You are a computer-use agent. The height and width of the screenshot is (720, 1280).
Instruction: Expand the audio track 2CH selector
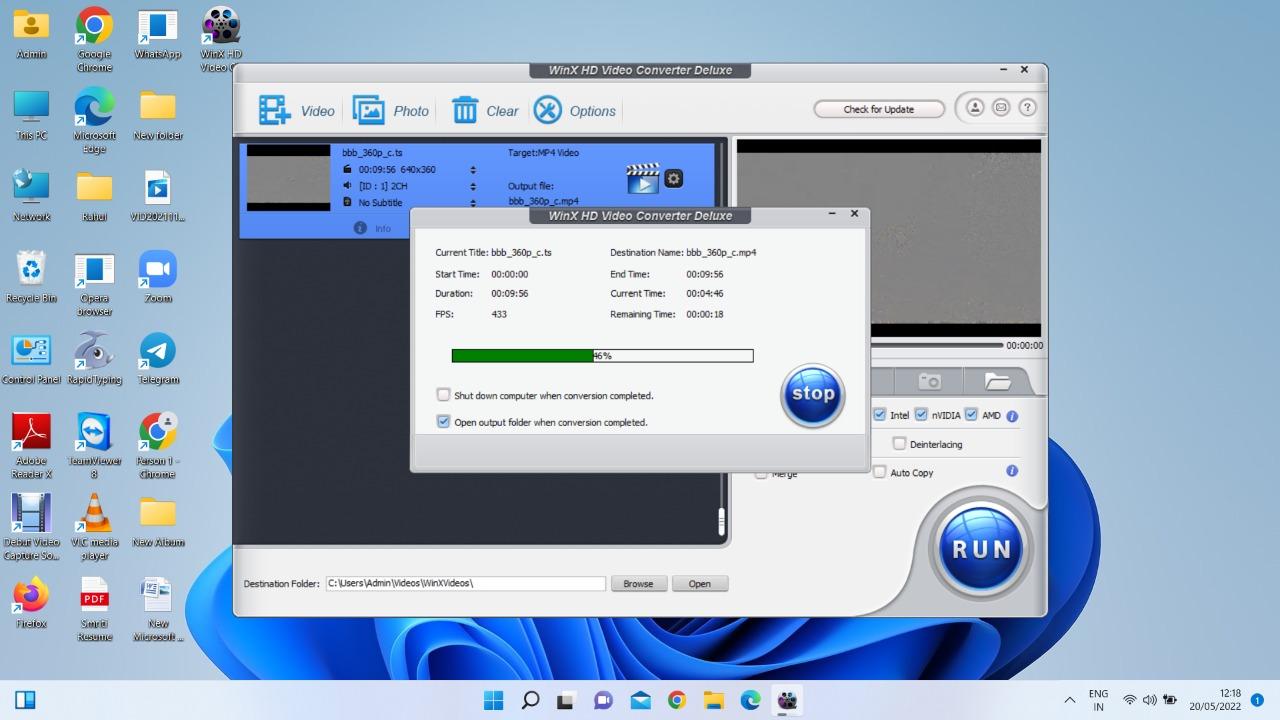click(473, 186)
